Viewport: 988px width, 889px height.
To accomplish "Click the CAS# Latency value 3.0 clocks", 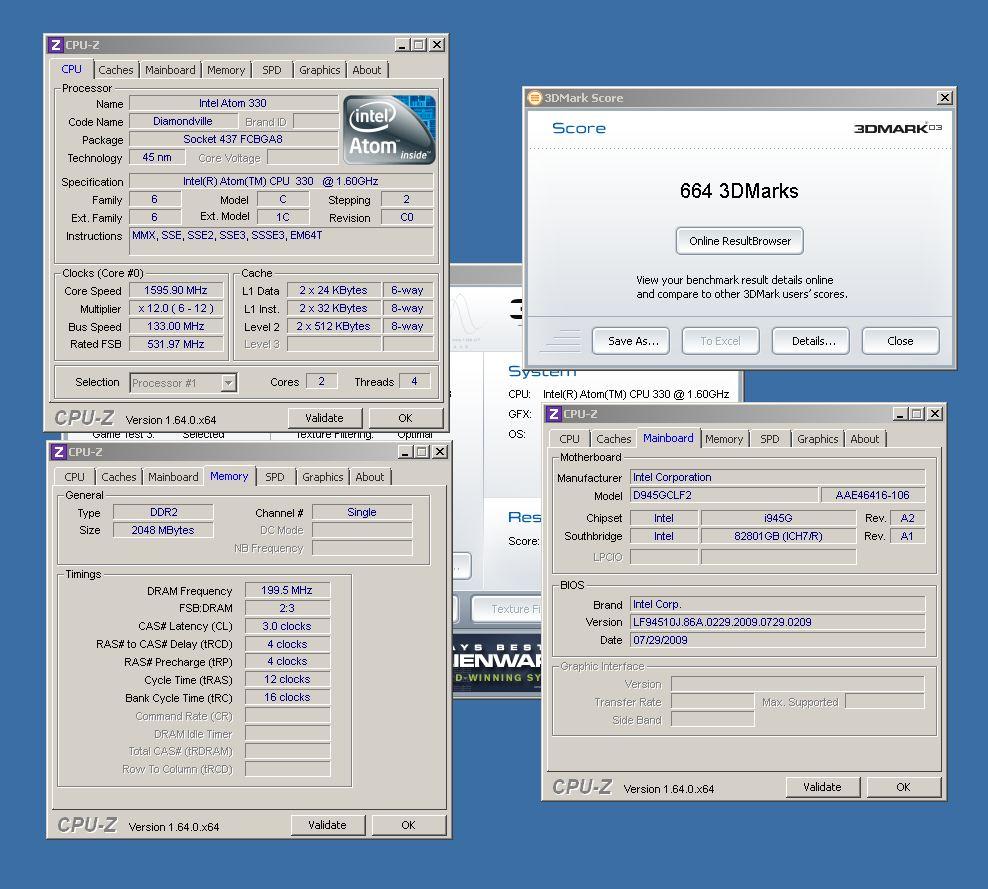I will click(287, 626).
